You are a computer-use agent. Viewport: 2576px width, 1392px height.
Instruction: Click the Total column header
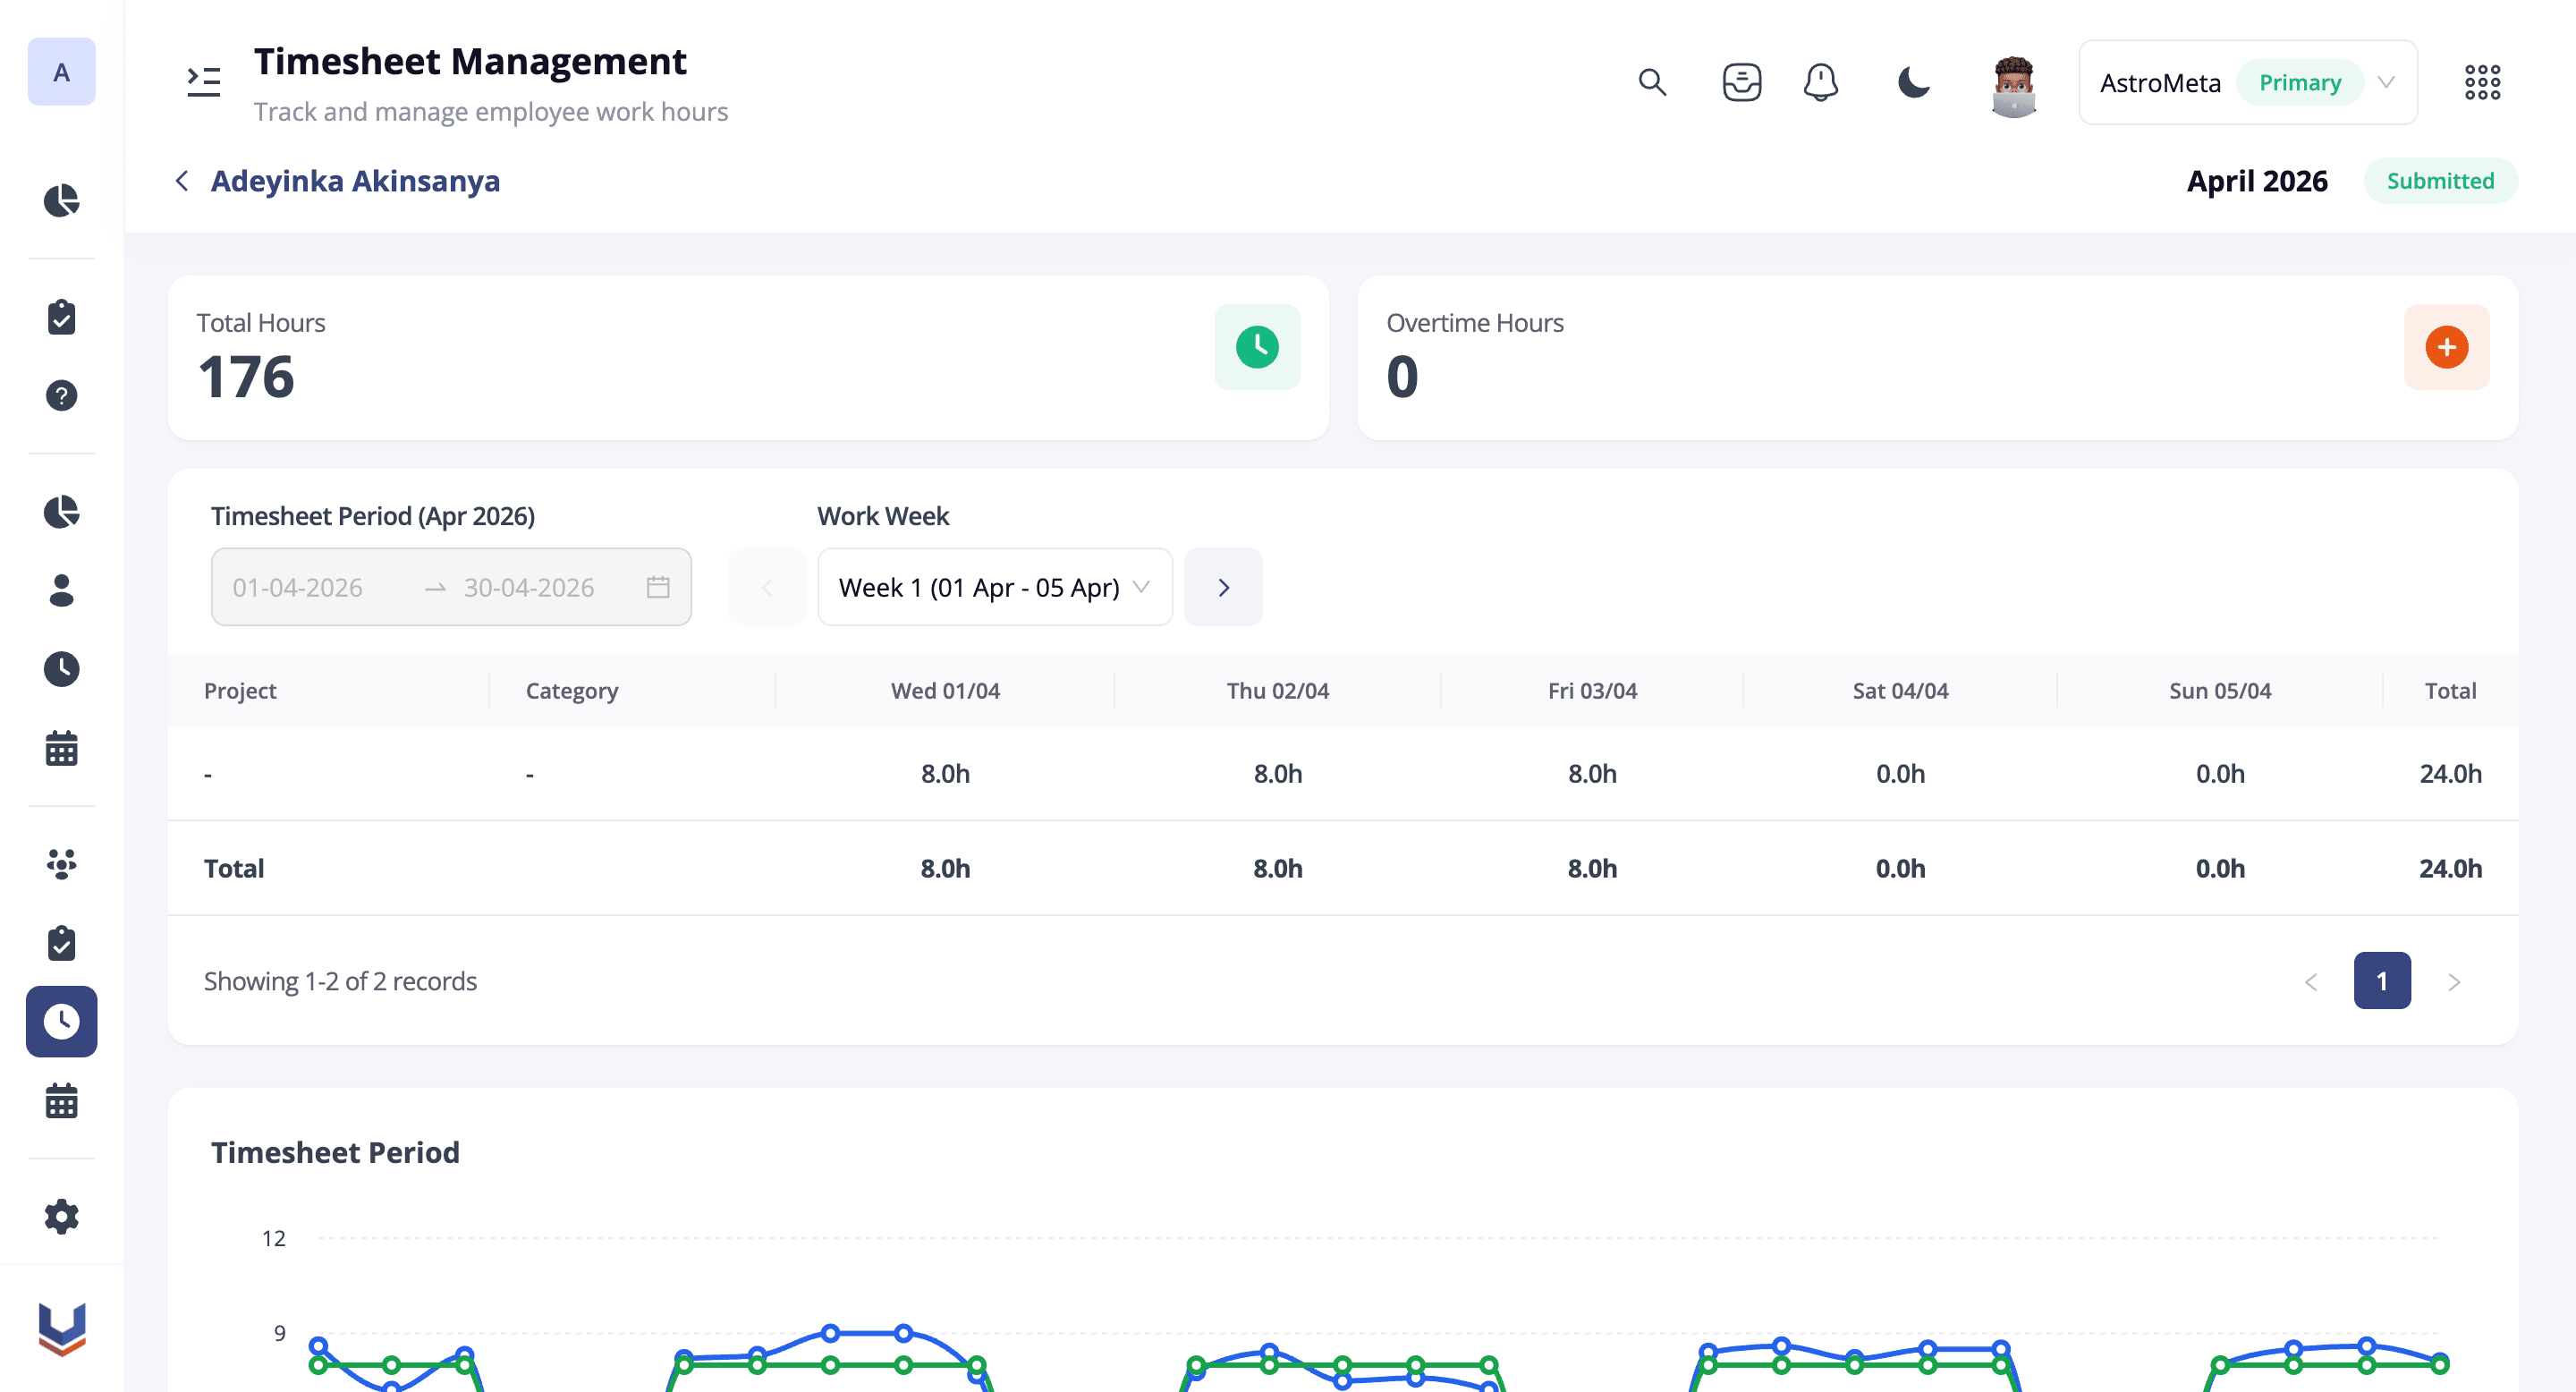[x=2450, y=691]
